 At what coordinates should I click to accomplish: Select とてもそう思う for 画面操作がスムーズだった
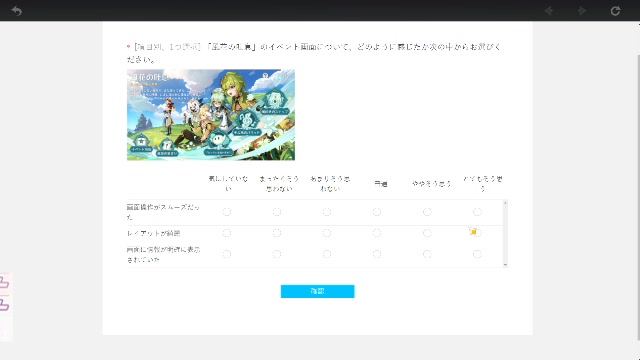[477, 212]
